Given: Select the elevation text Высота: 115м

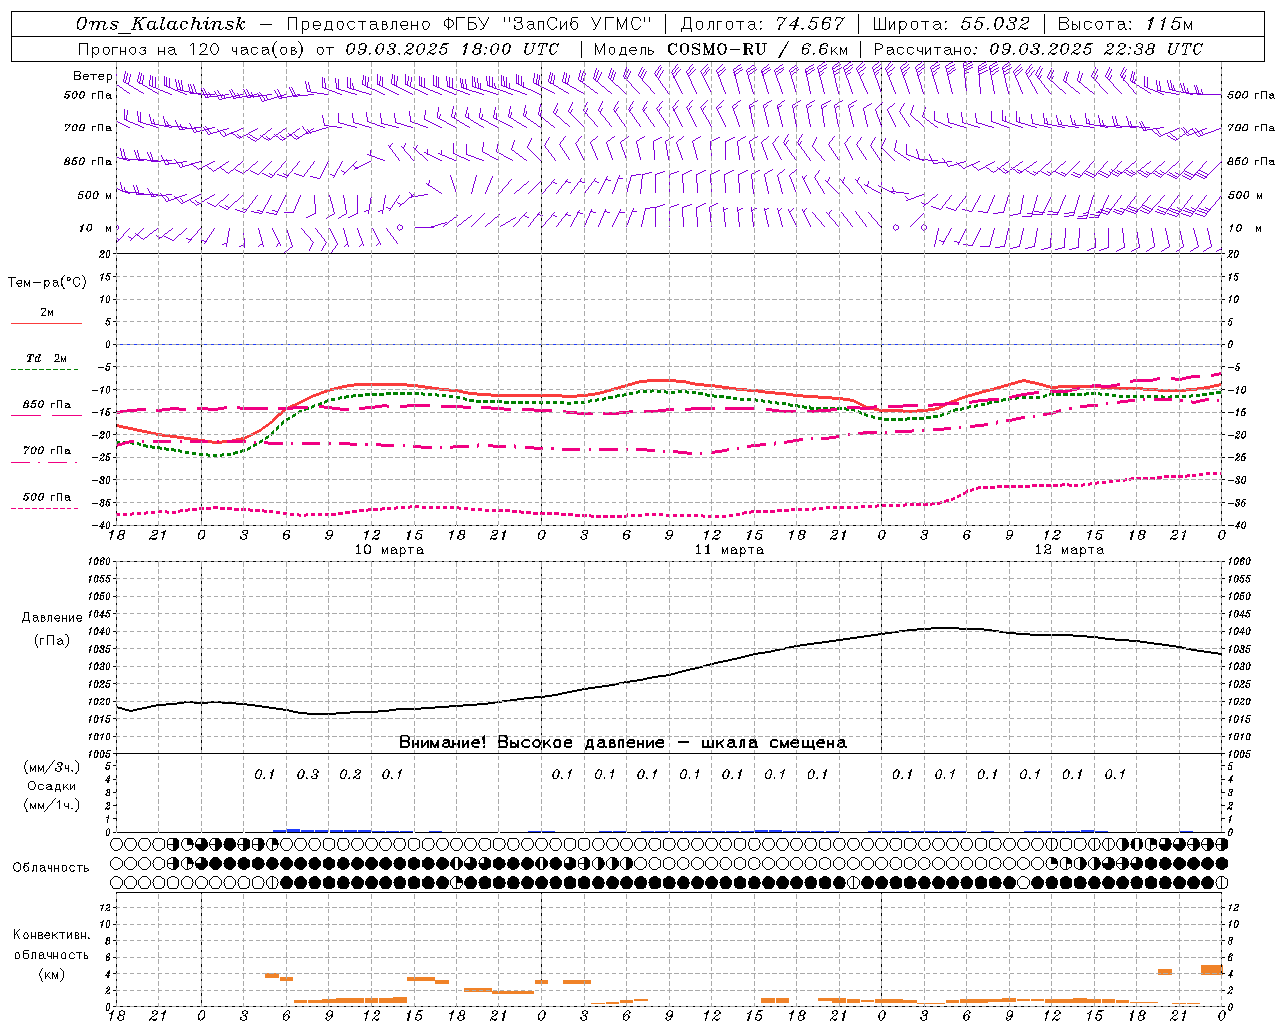Looking at the screenshot, I should pos(1126,24).
